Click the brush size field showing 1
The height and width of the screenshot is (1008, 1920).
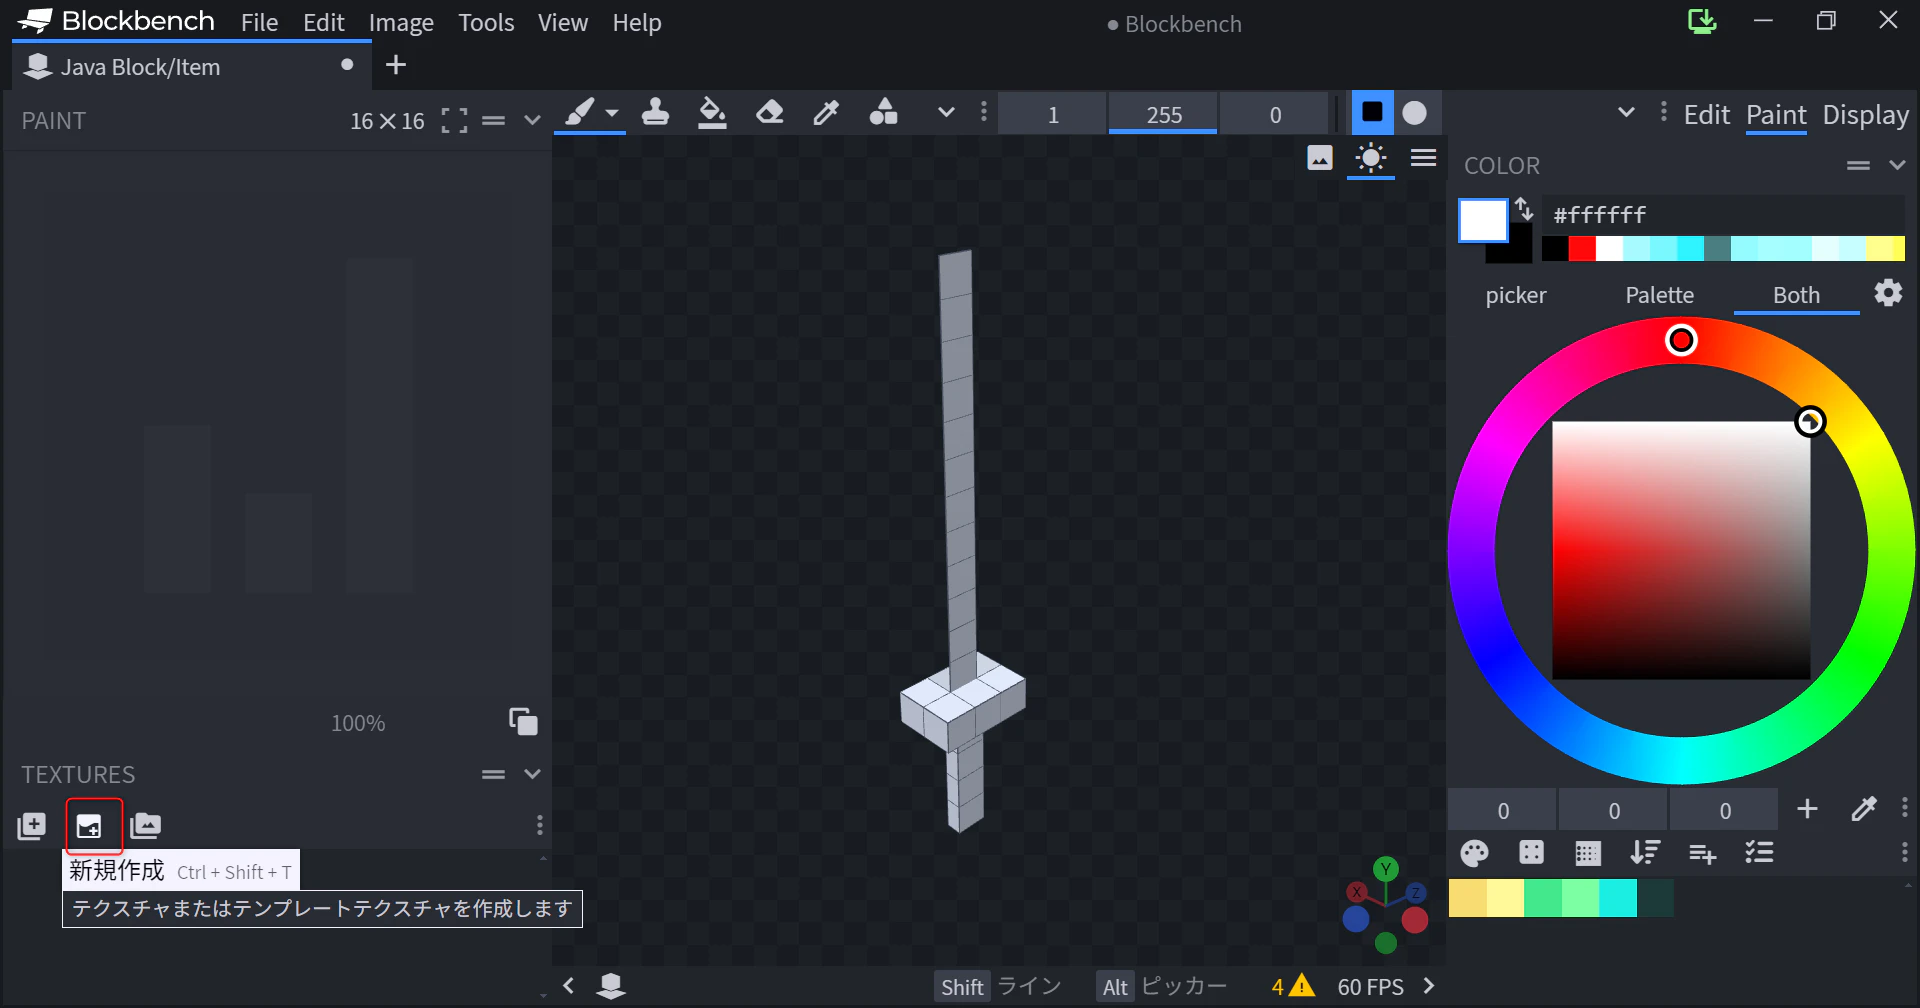click(1053, 114)
